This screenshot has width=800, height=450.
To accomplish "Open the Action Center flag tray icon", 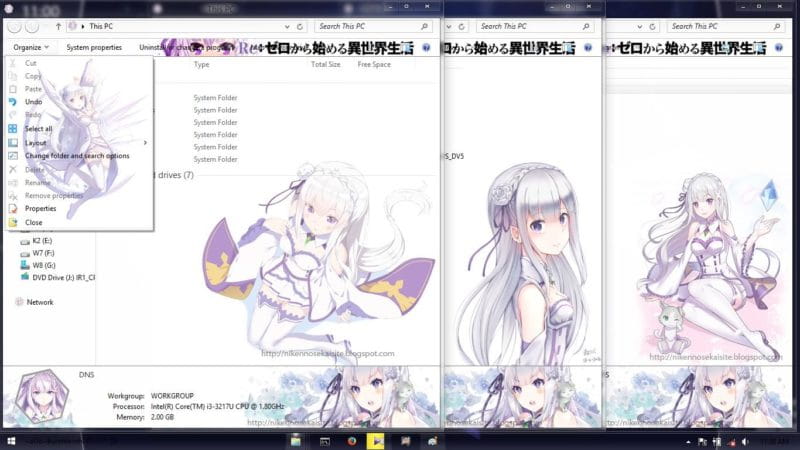I will [x=703, y=442].
